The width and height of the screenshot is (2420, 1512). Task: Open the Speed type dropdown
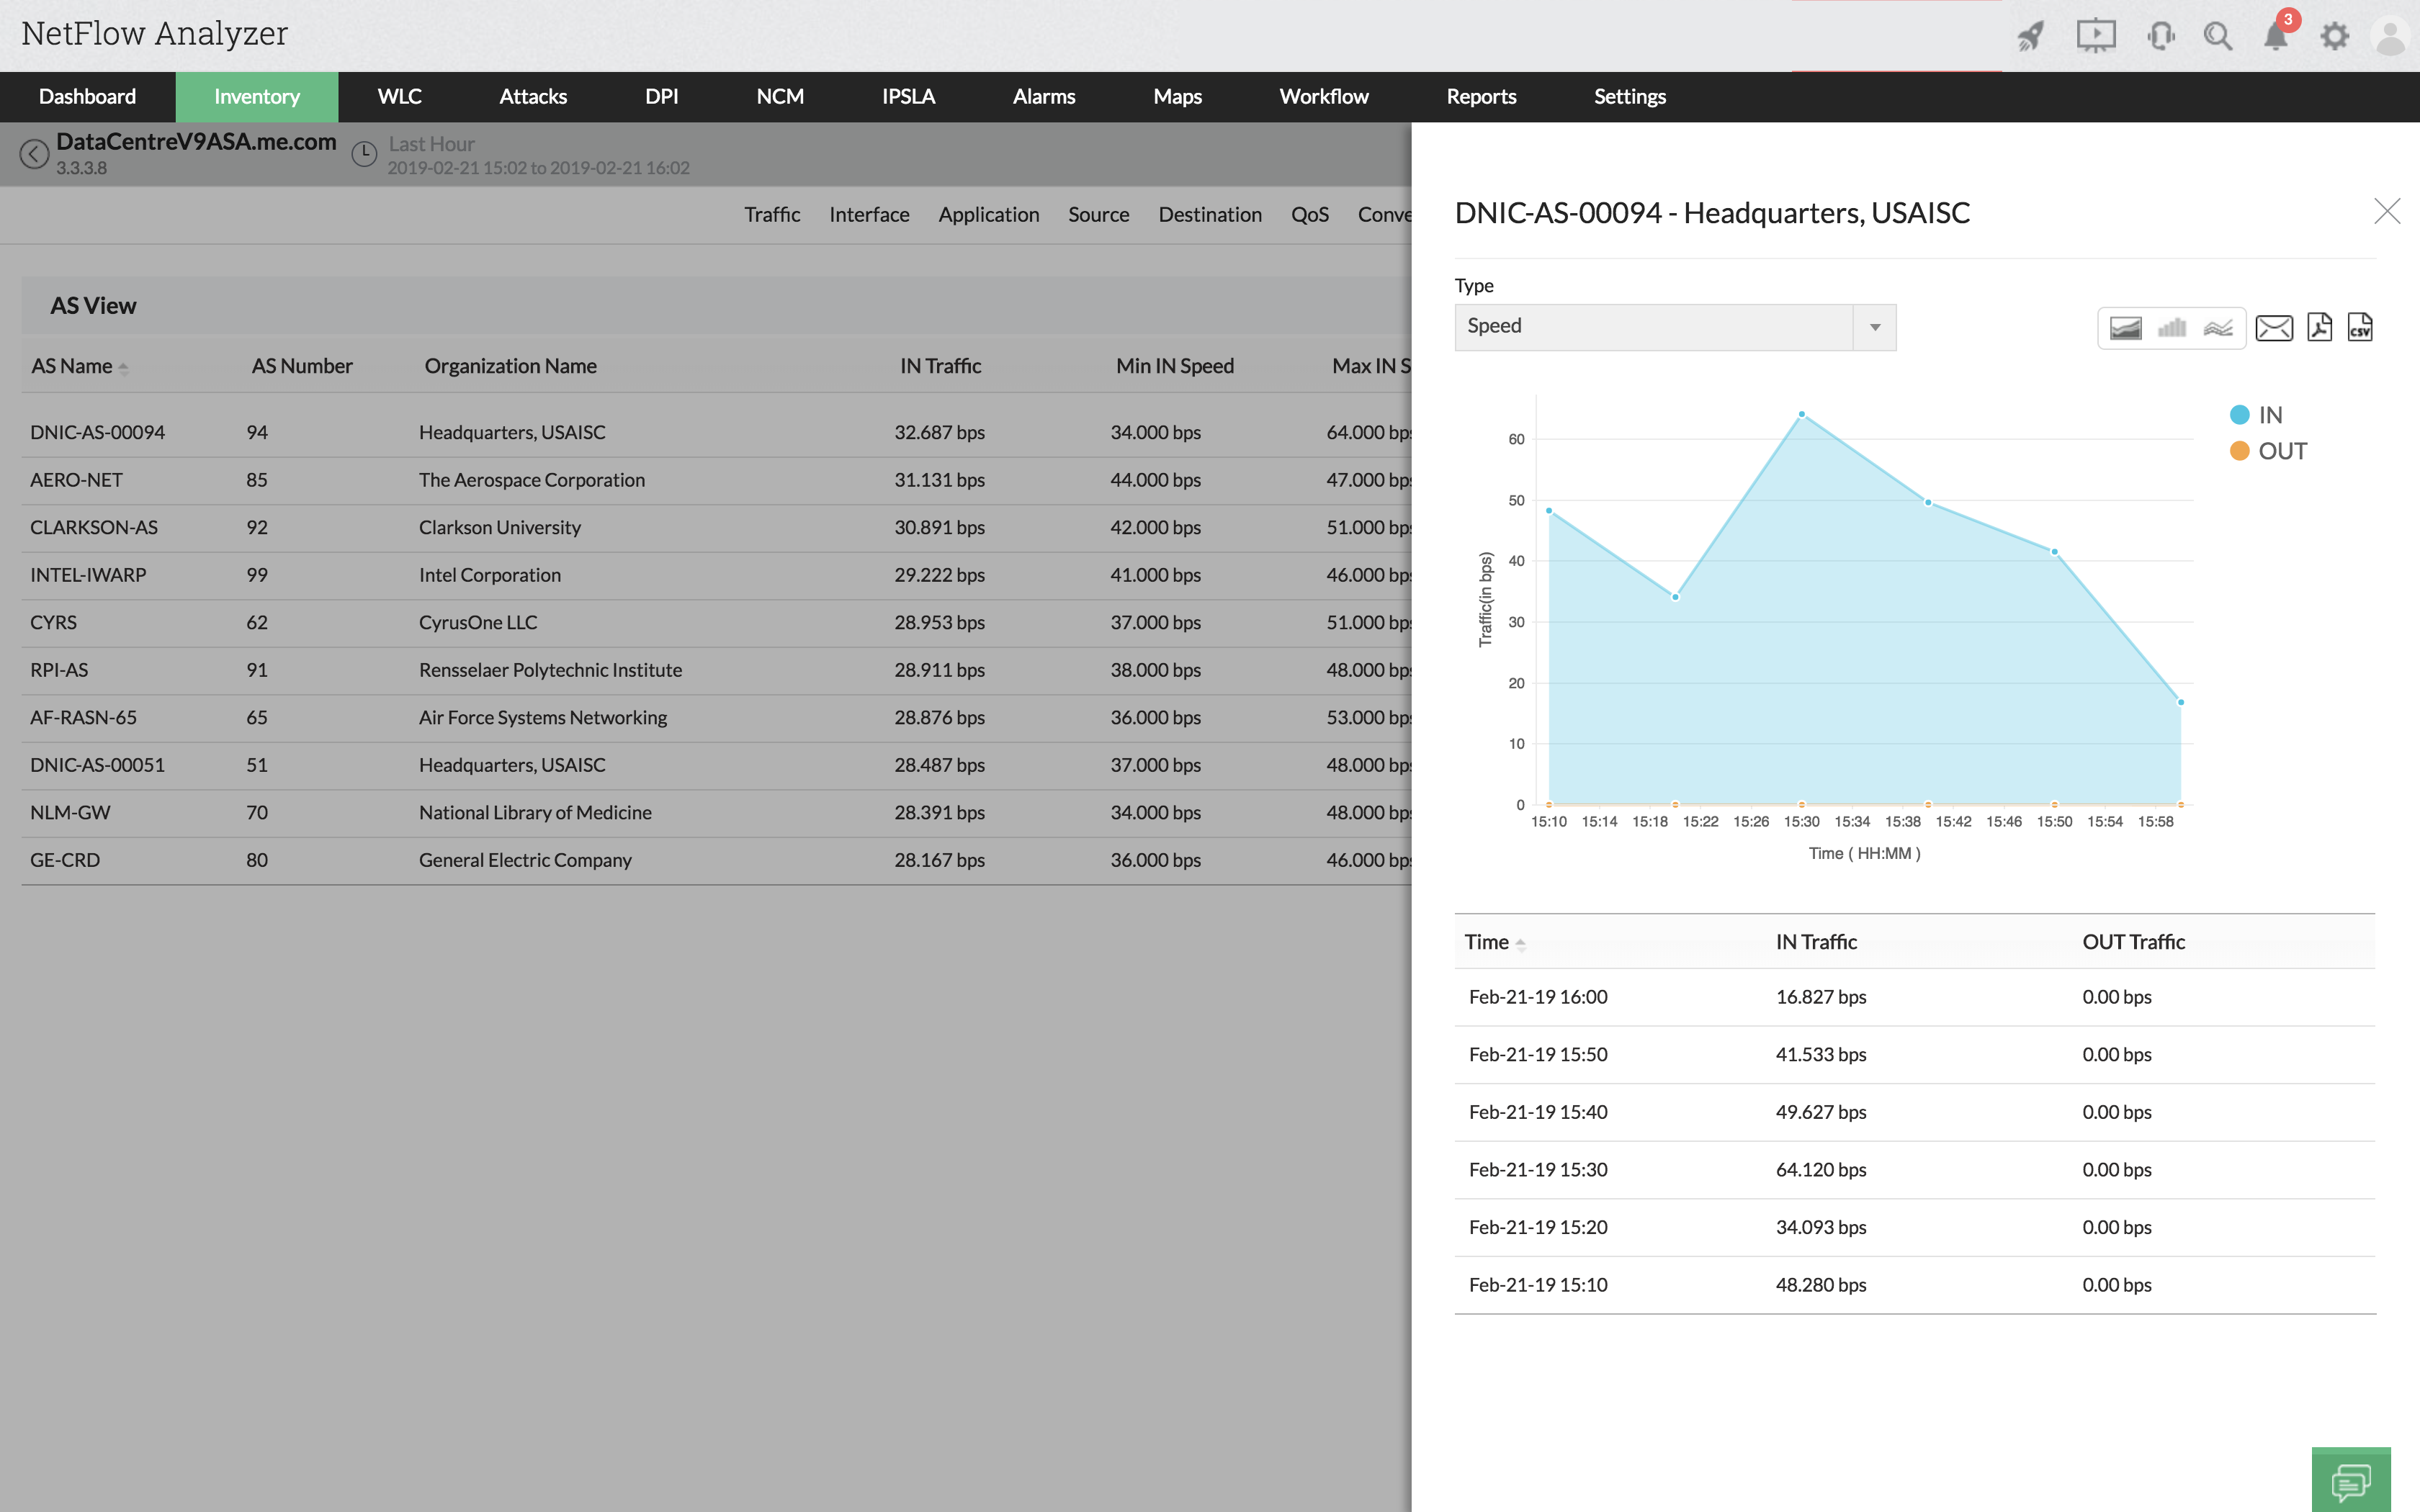(1675, 327)
